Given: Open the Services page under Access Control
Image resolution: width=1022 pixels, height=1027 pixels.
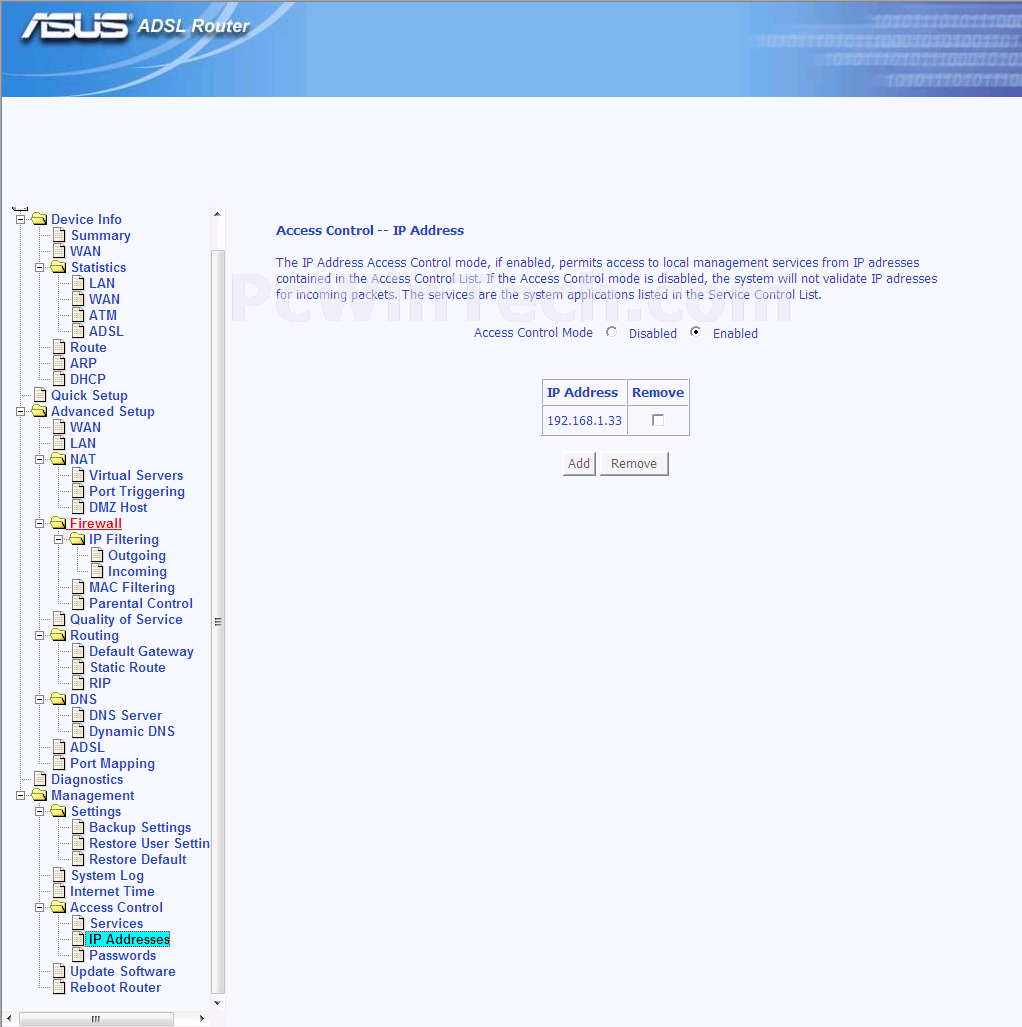Looking at the screenshot, I should [x=116, y=923].
